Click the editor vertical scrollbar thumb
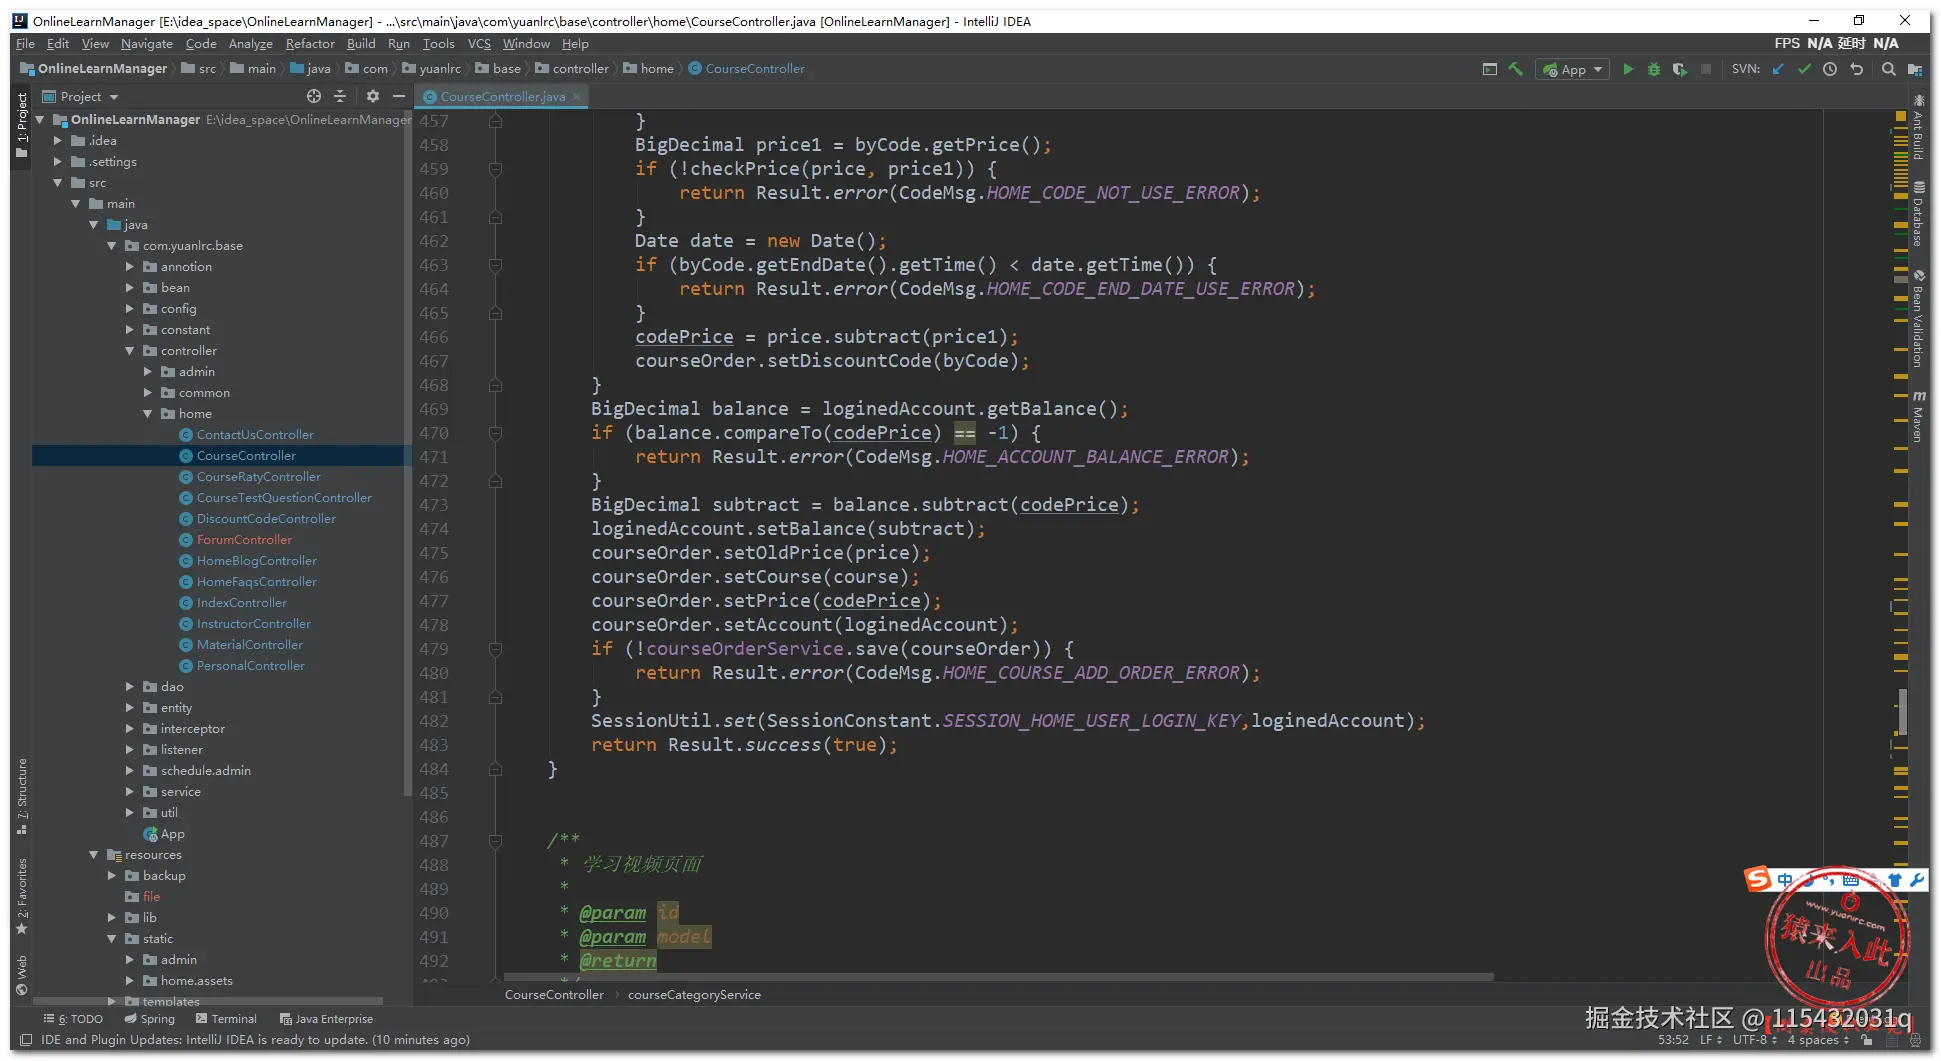This screenshot has height=1061, width=1941. coord(1902,712)
